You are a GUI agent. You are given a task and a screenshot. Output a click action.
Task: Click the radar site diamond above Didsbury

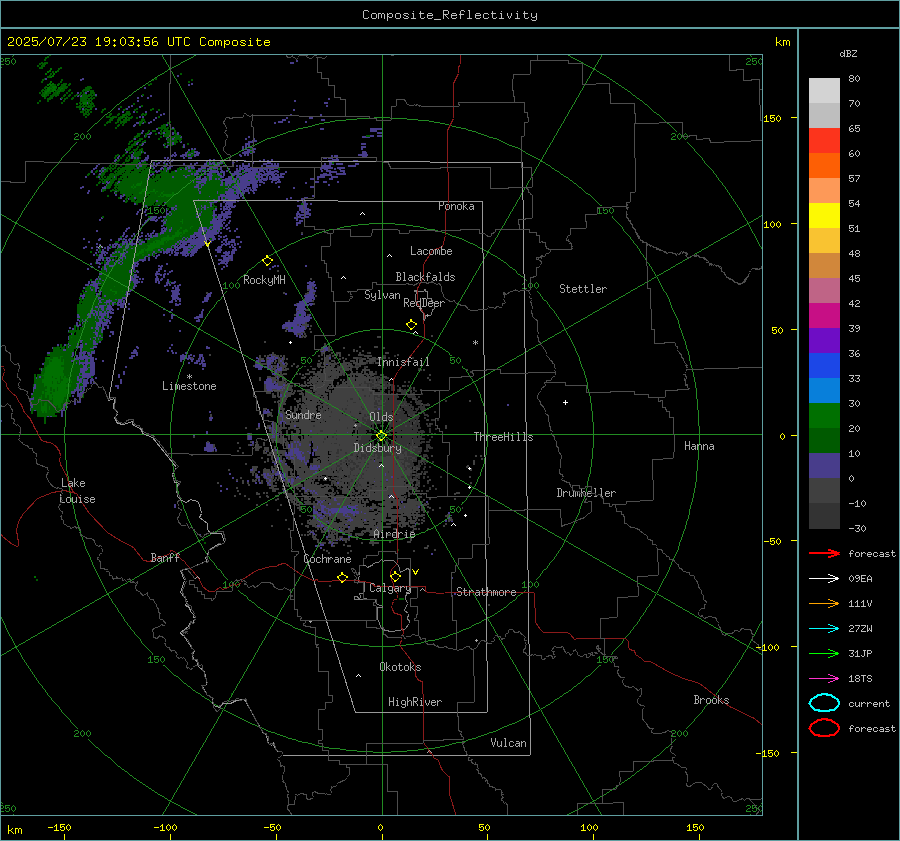(381, 436)
